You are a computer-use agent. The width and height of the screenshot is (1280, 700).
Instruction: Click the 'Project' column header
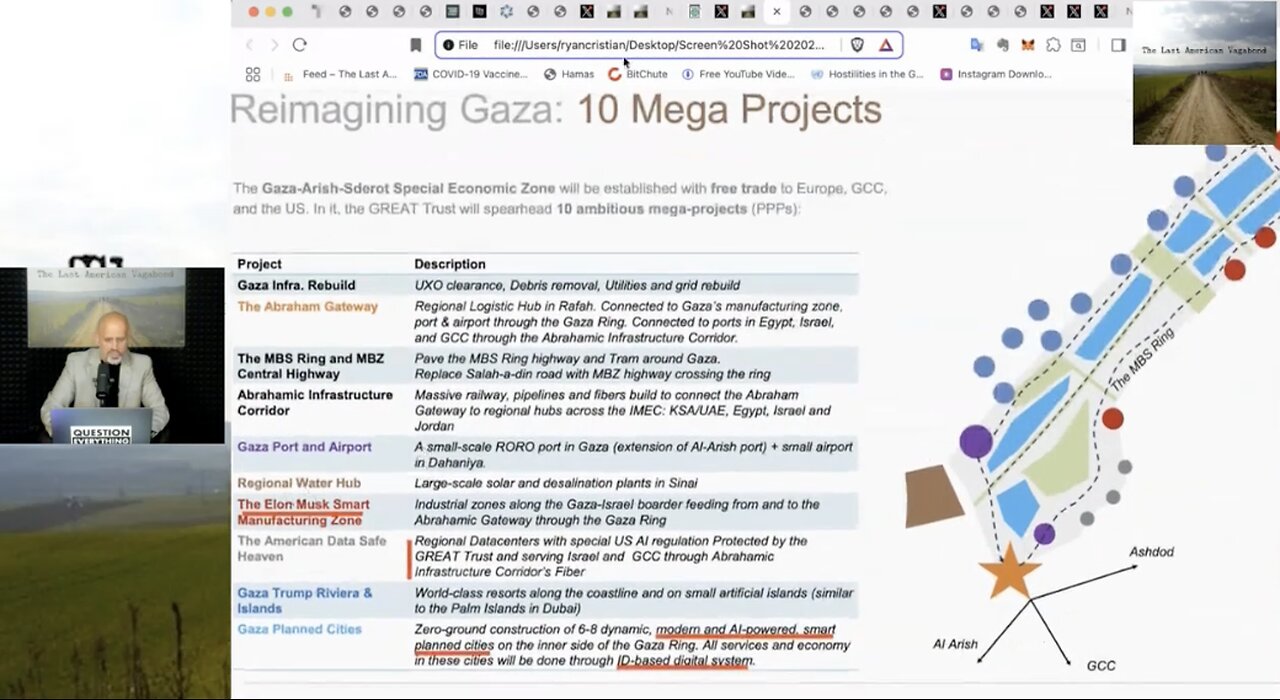(259, 264)
